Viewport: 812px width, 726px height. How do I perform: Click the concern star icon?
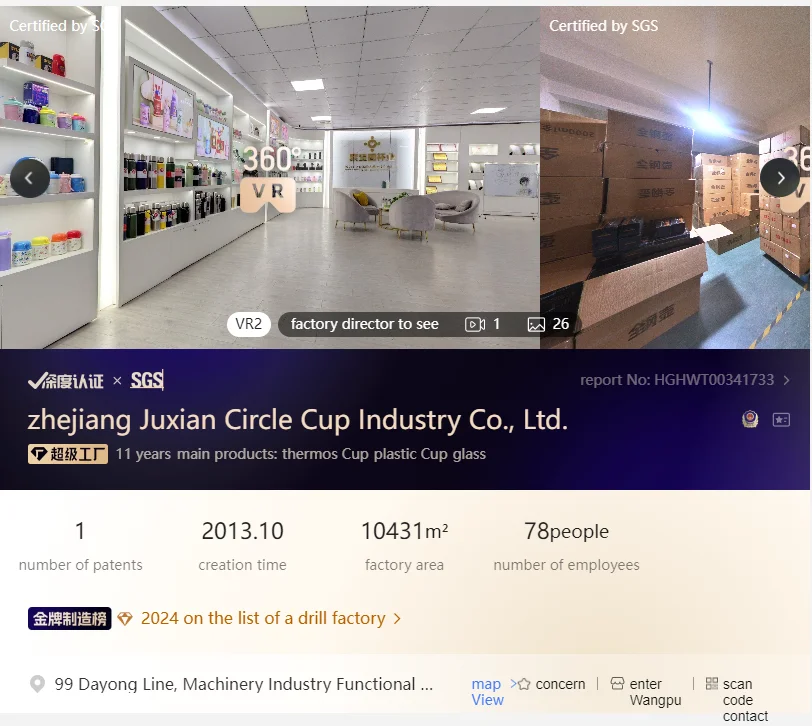click(524, 684)
